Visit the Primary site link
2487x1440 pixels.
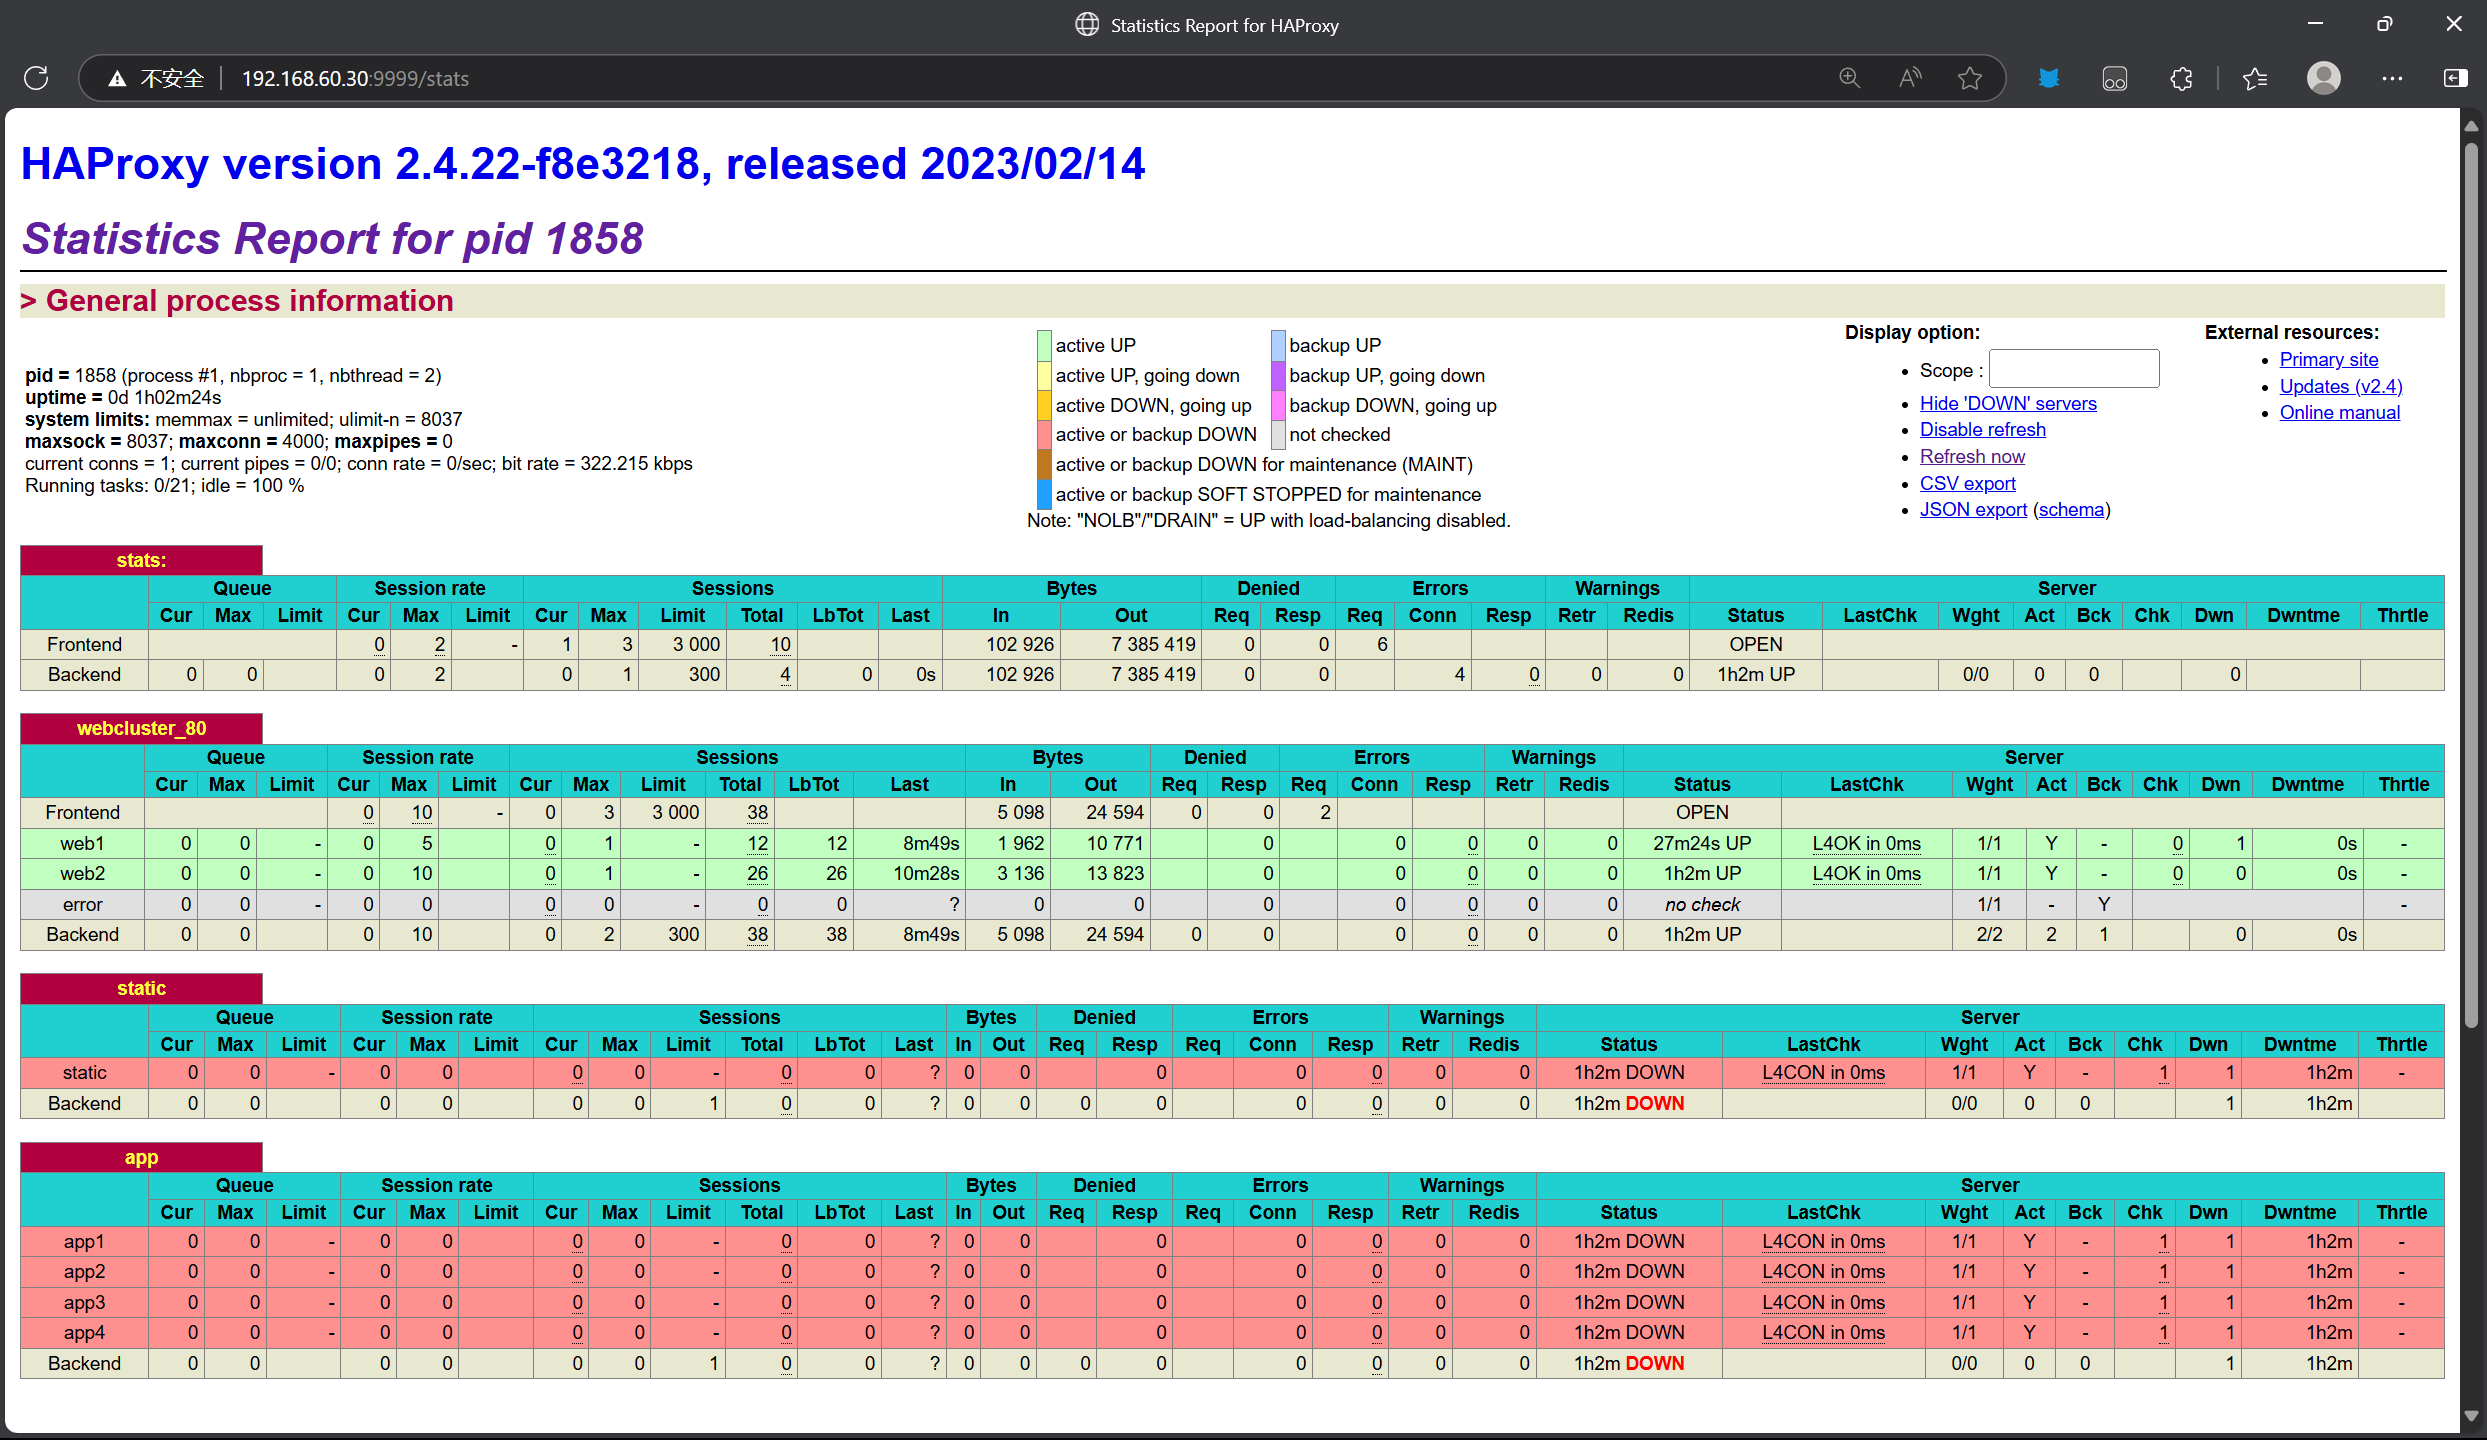pyautogui.click(x=2329, y=359)
